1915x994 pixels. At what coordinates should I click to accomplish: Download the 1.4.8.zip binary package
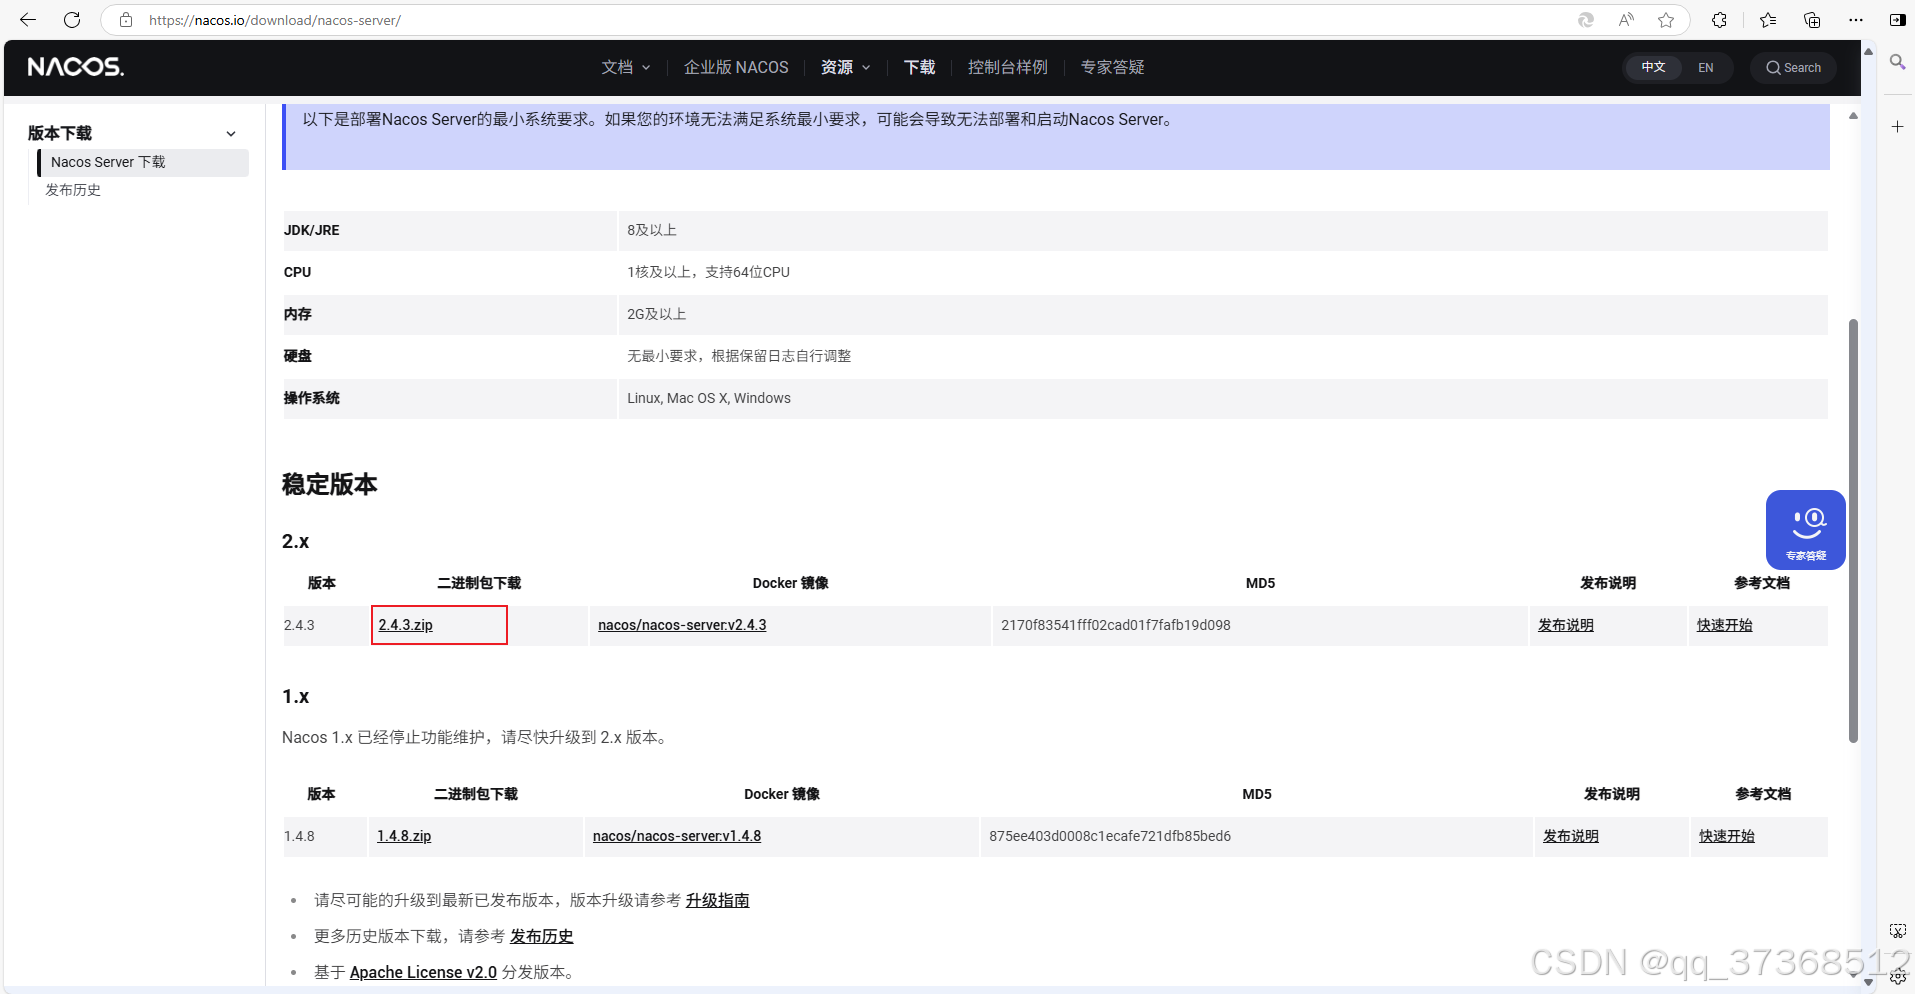coord(404,836)
